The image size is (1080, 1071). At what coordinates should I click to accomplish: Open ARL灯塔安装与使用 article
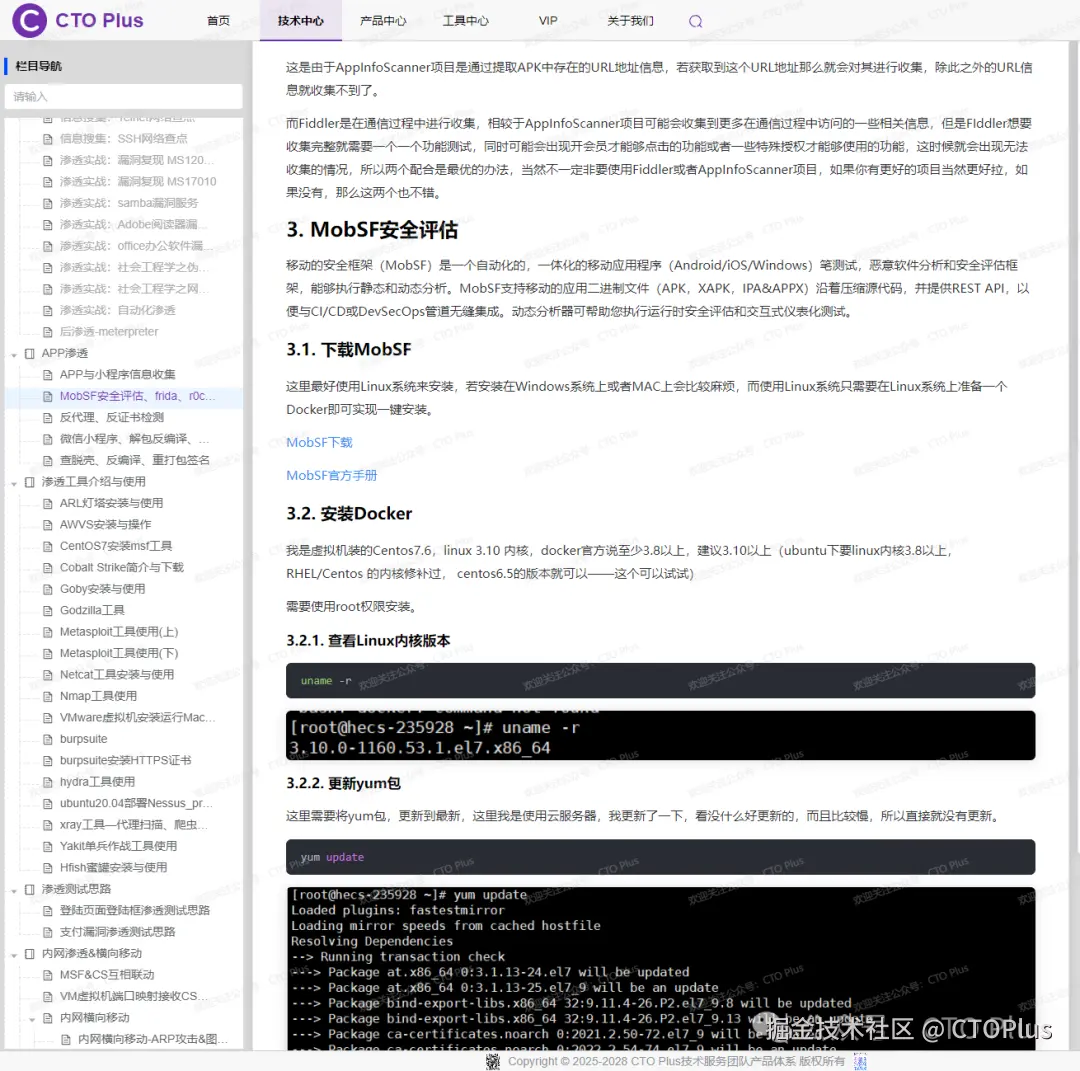(111, 503)
